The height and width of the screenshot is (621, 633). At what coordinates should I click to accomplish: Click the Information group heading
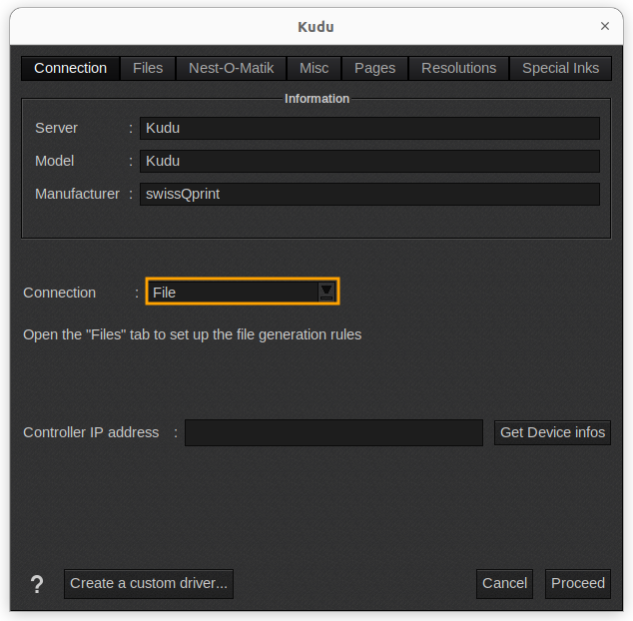pos(317,99)
